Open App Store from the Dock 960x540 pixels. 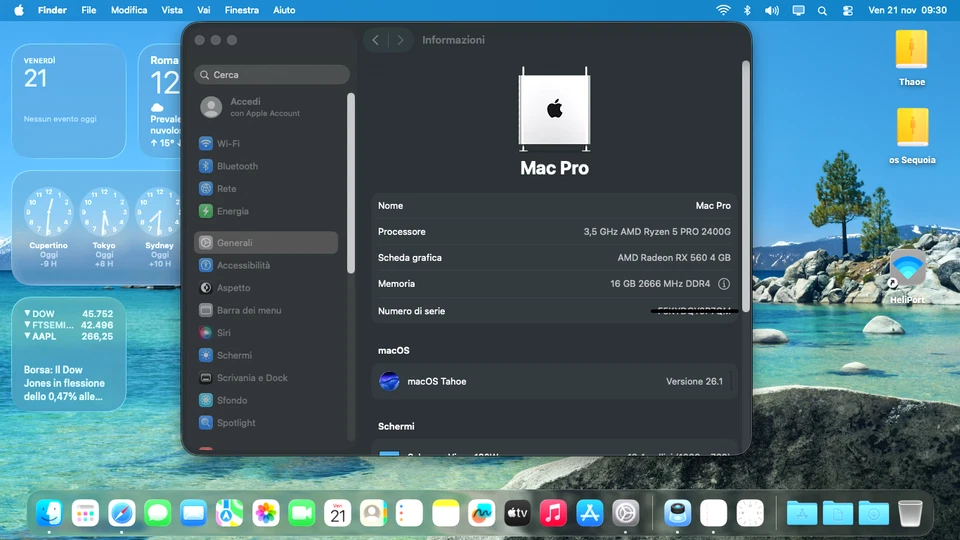[590, 513]
